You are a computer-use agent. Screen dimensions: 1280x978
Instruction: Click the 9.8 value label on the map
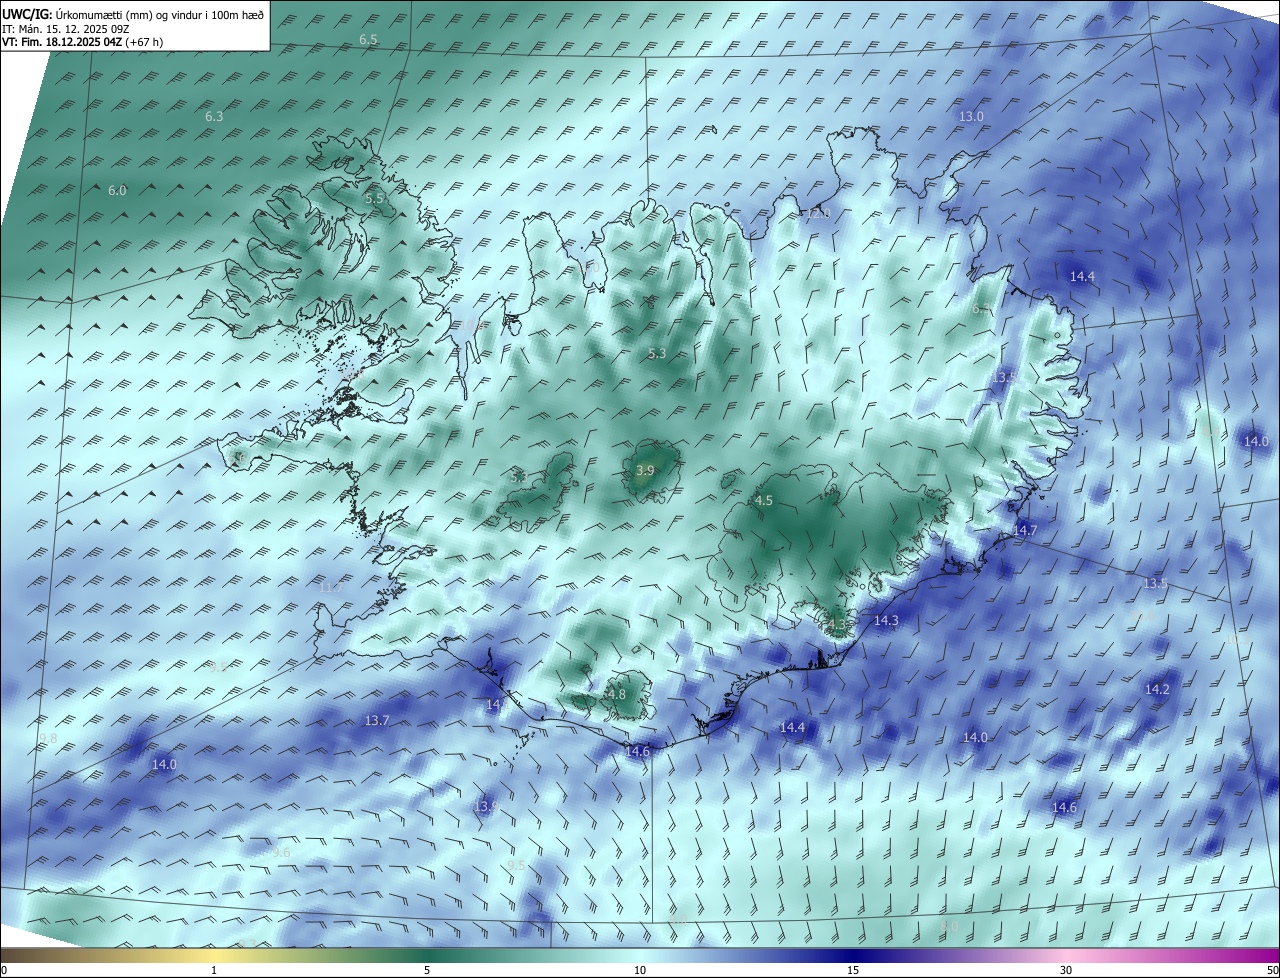[x=48, y=738]
